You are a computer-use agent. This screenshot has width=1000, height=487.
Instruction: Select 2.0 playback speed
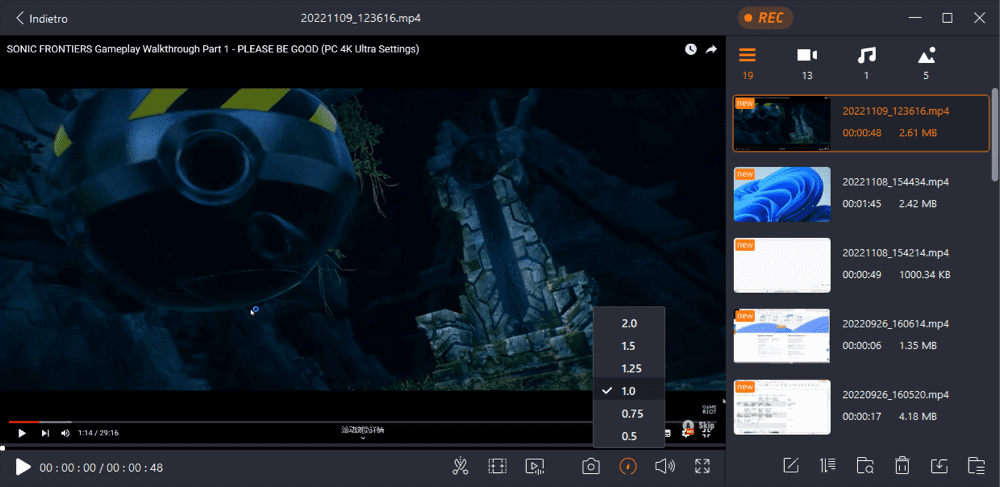coord(629,323)
